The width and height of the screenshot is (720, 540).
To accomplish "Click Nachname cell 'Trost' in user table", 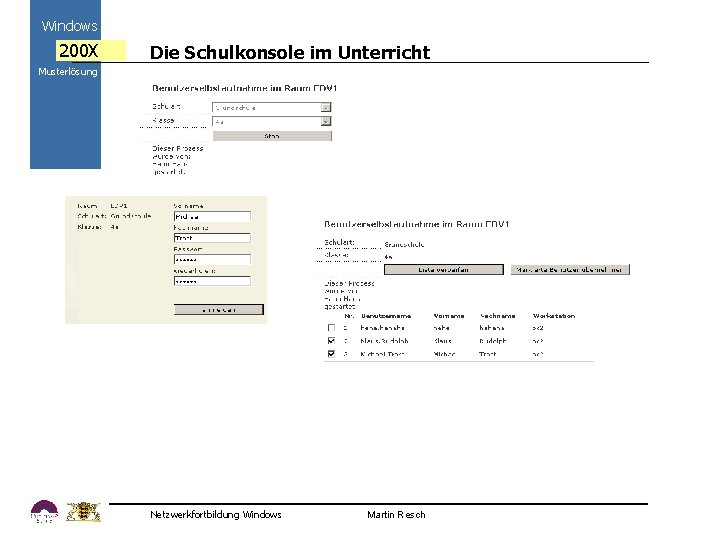I will (488, 354).
